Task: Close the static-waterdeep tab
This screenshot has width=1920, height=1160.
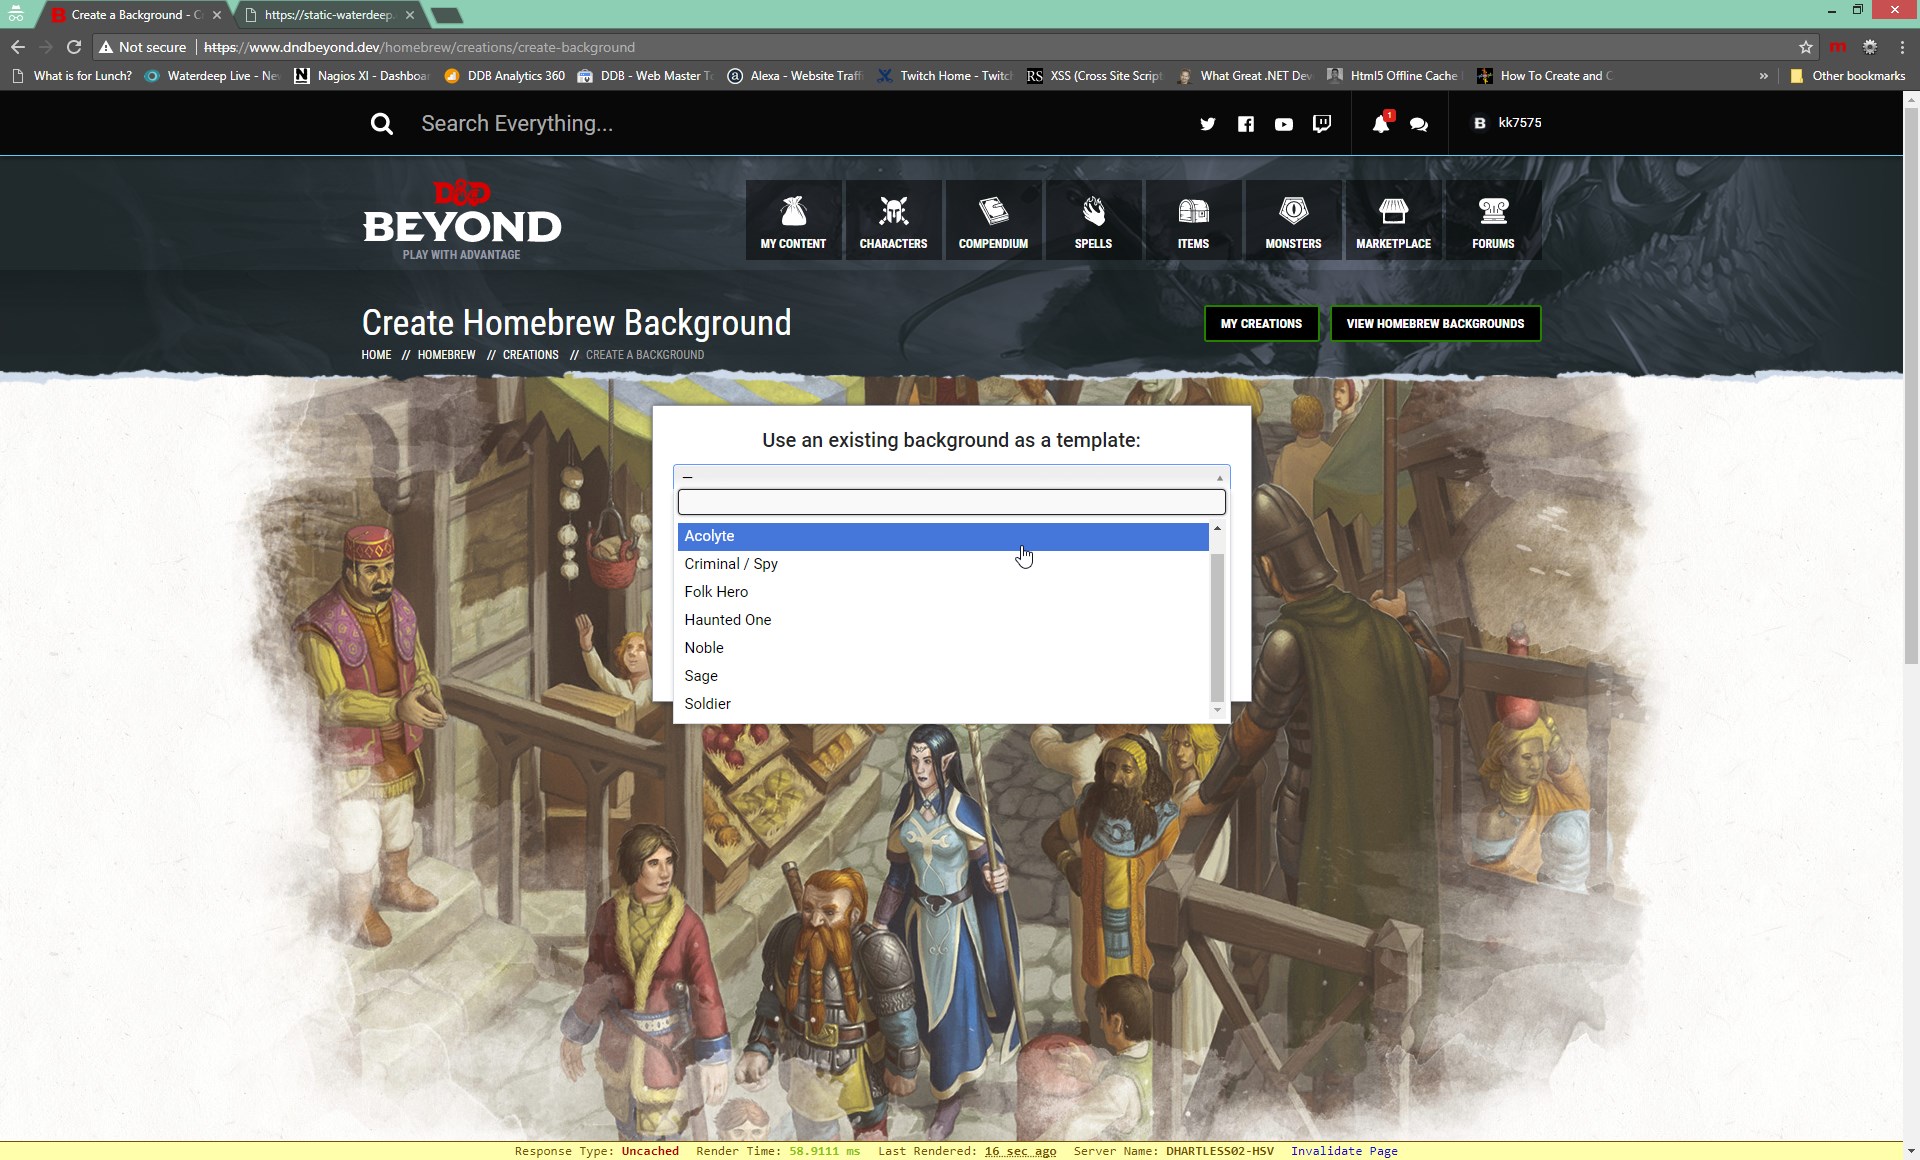Action: (410, 15)
